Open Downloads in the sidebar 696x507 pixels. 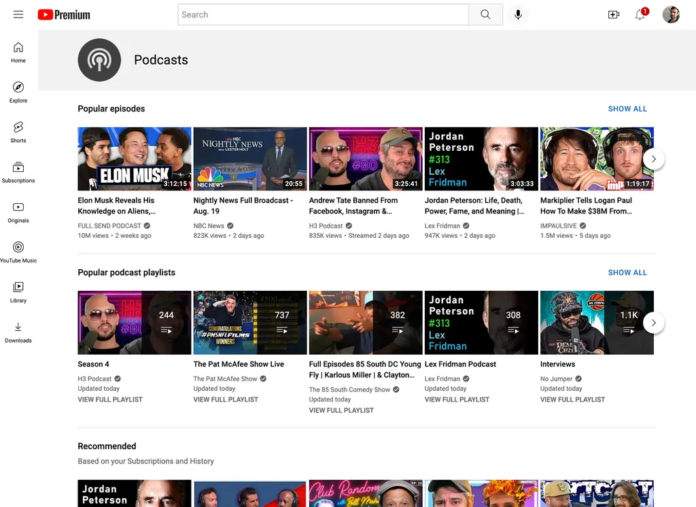click(x=18, y=331)
